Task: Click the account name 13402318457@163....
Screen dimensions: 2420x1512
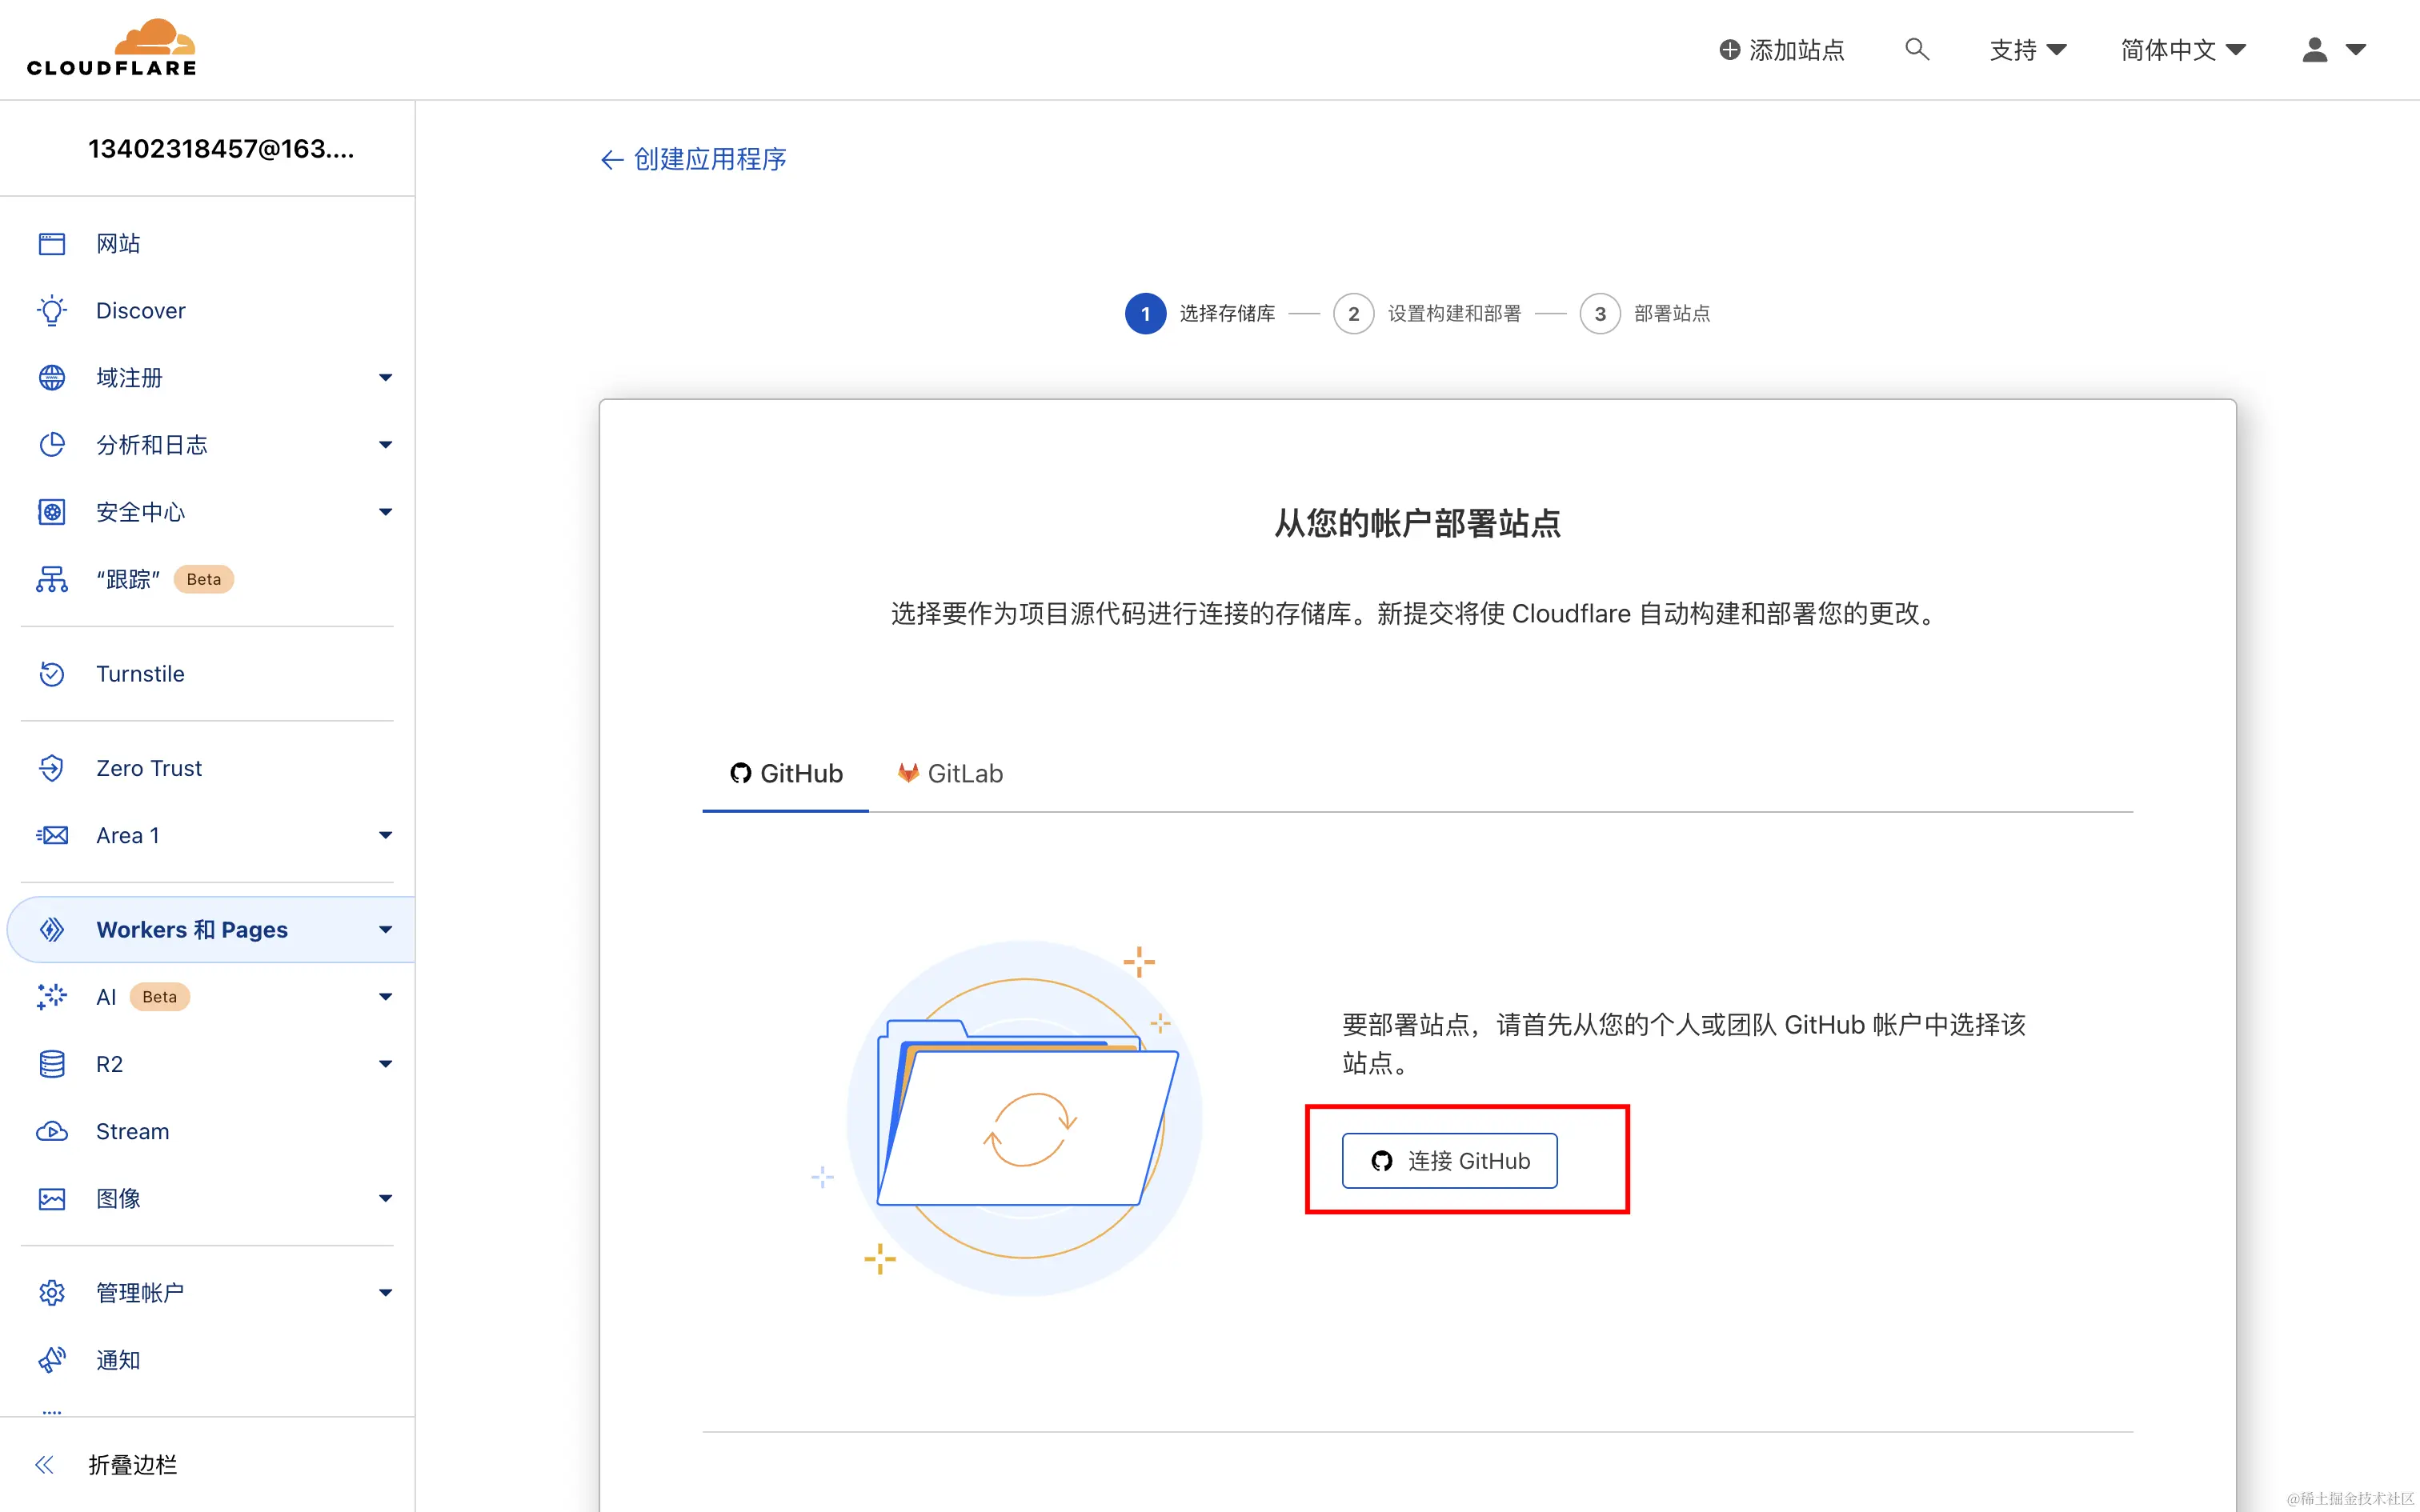Action: click(221, 149)
